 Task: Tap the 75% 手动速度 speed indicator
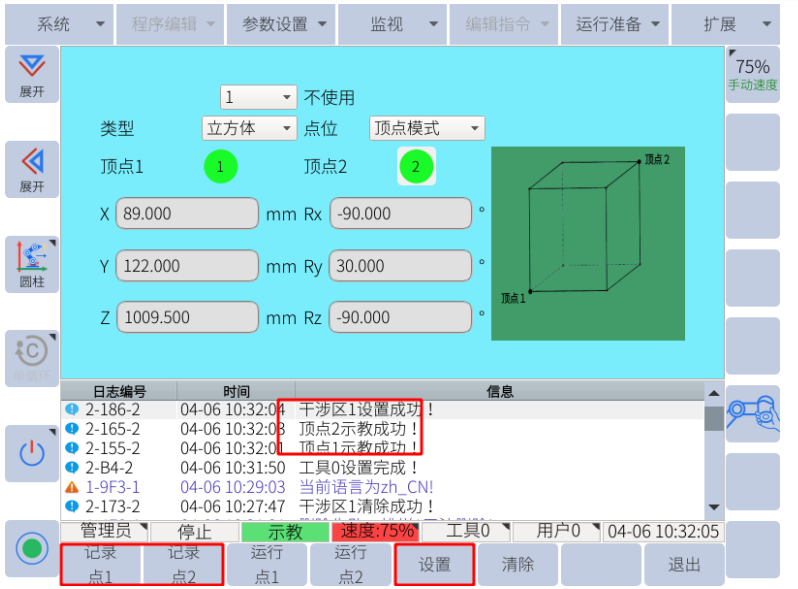(752, 74)
